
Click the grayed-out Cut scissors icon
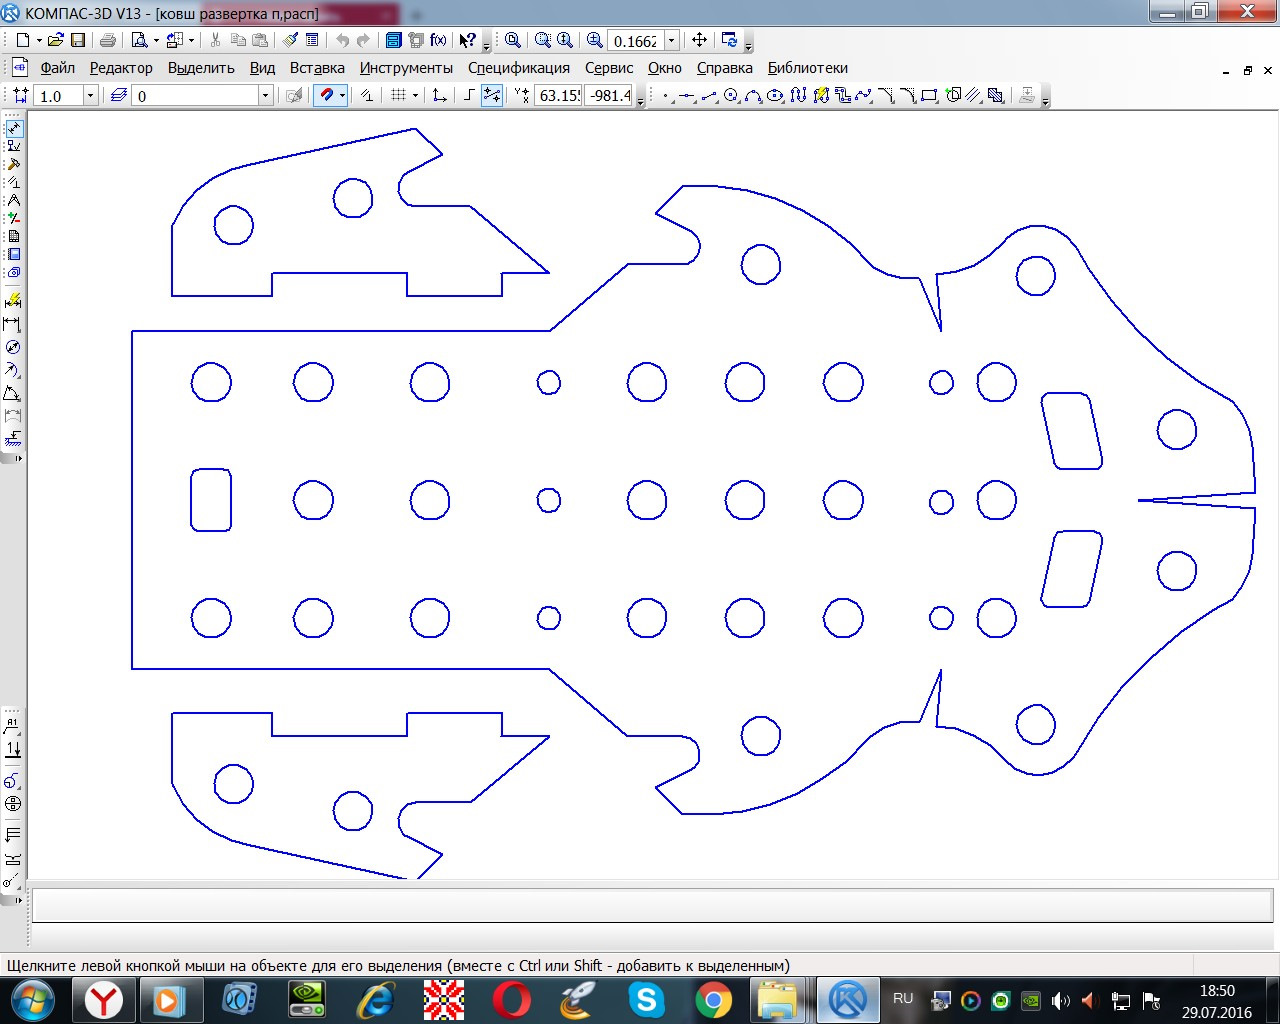tap(215, 40)
